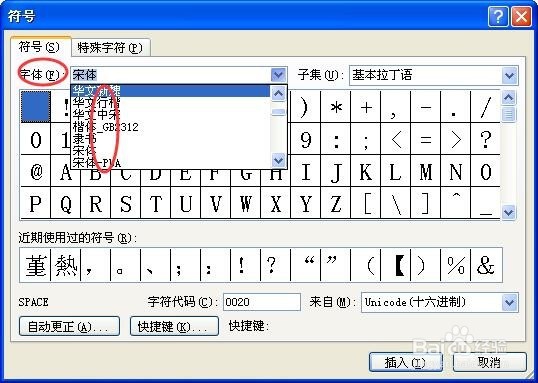Open the 快捷键(K)... button

click(174, 326)
